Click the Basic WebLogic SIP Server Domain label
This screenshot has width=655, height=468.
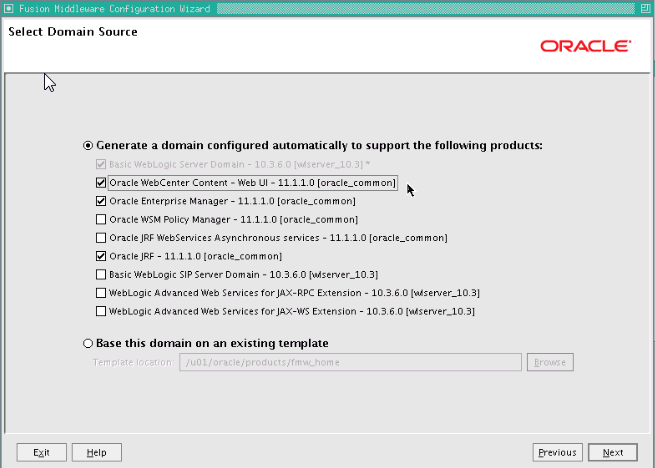pos(243,275)
